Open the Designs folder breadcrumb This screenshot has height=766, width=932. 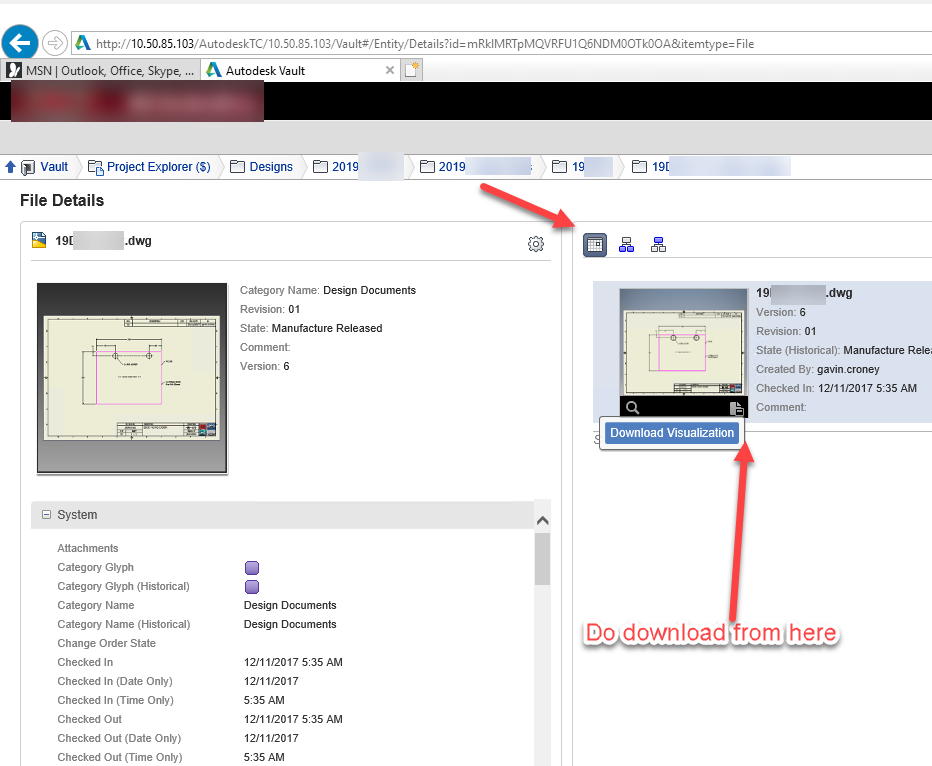[271, 167]
